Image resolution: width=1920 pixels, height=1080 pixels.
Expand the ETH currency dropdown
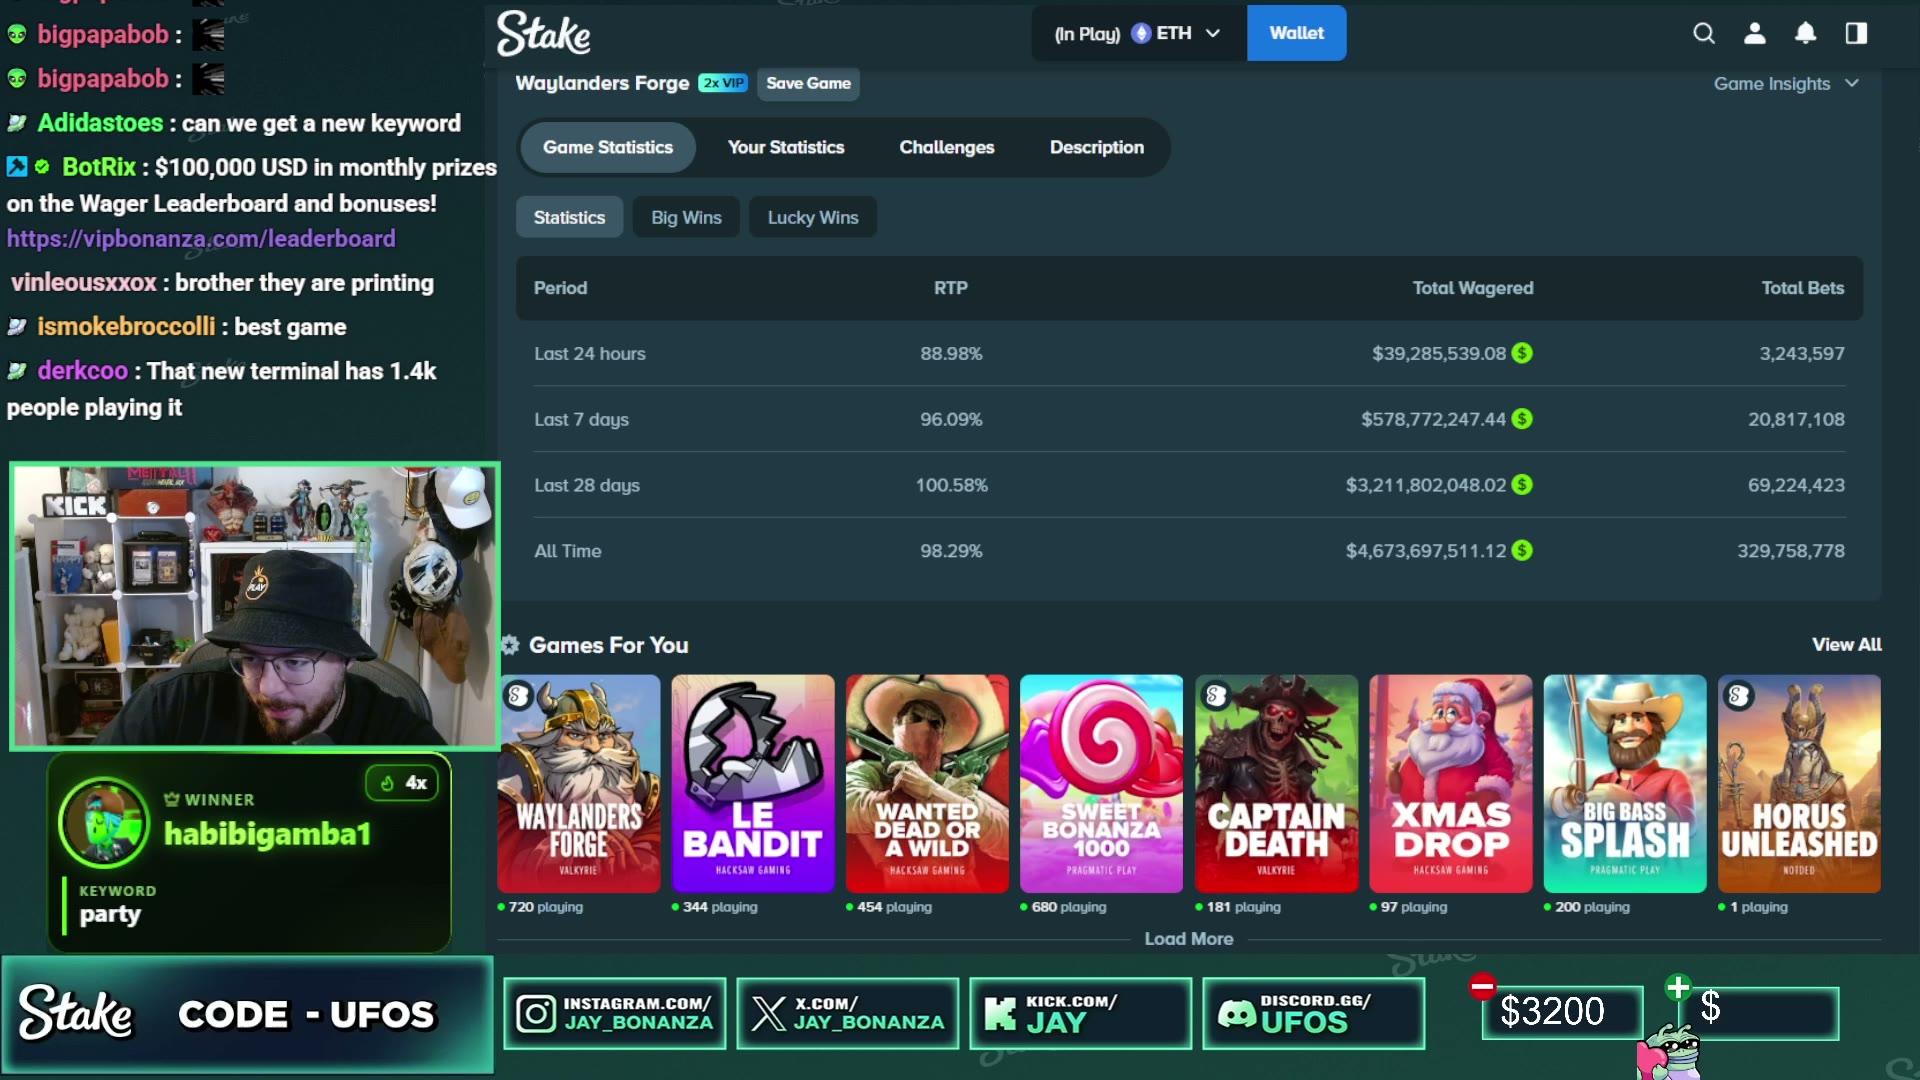[x=1213, y=33]
